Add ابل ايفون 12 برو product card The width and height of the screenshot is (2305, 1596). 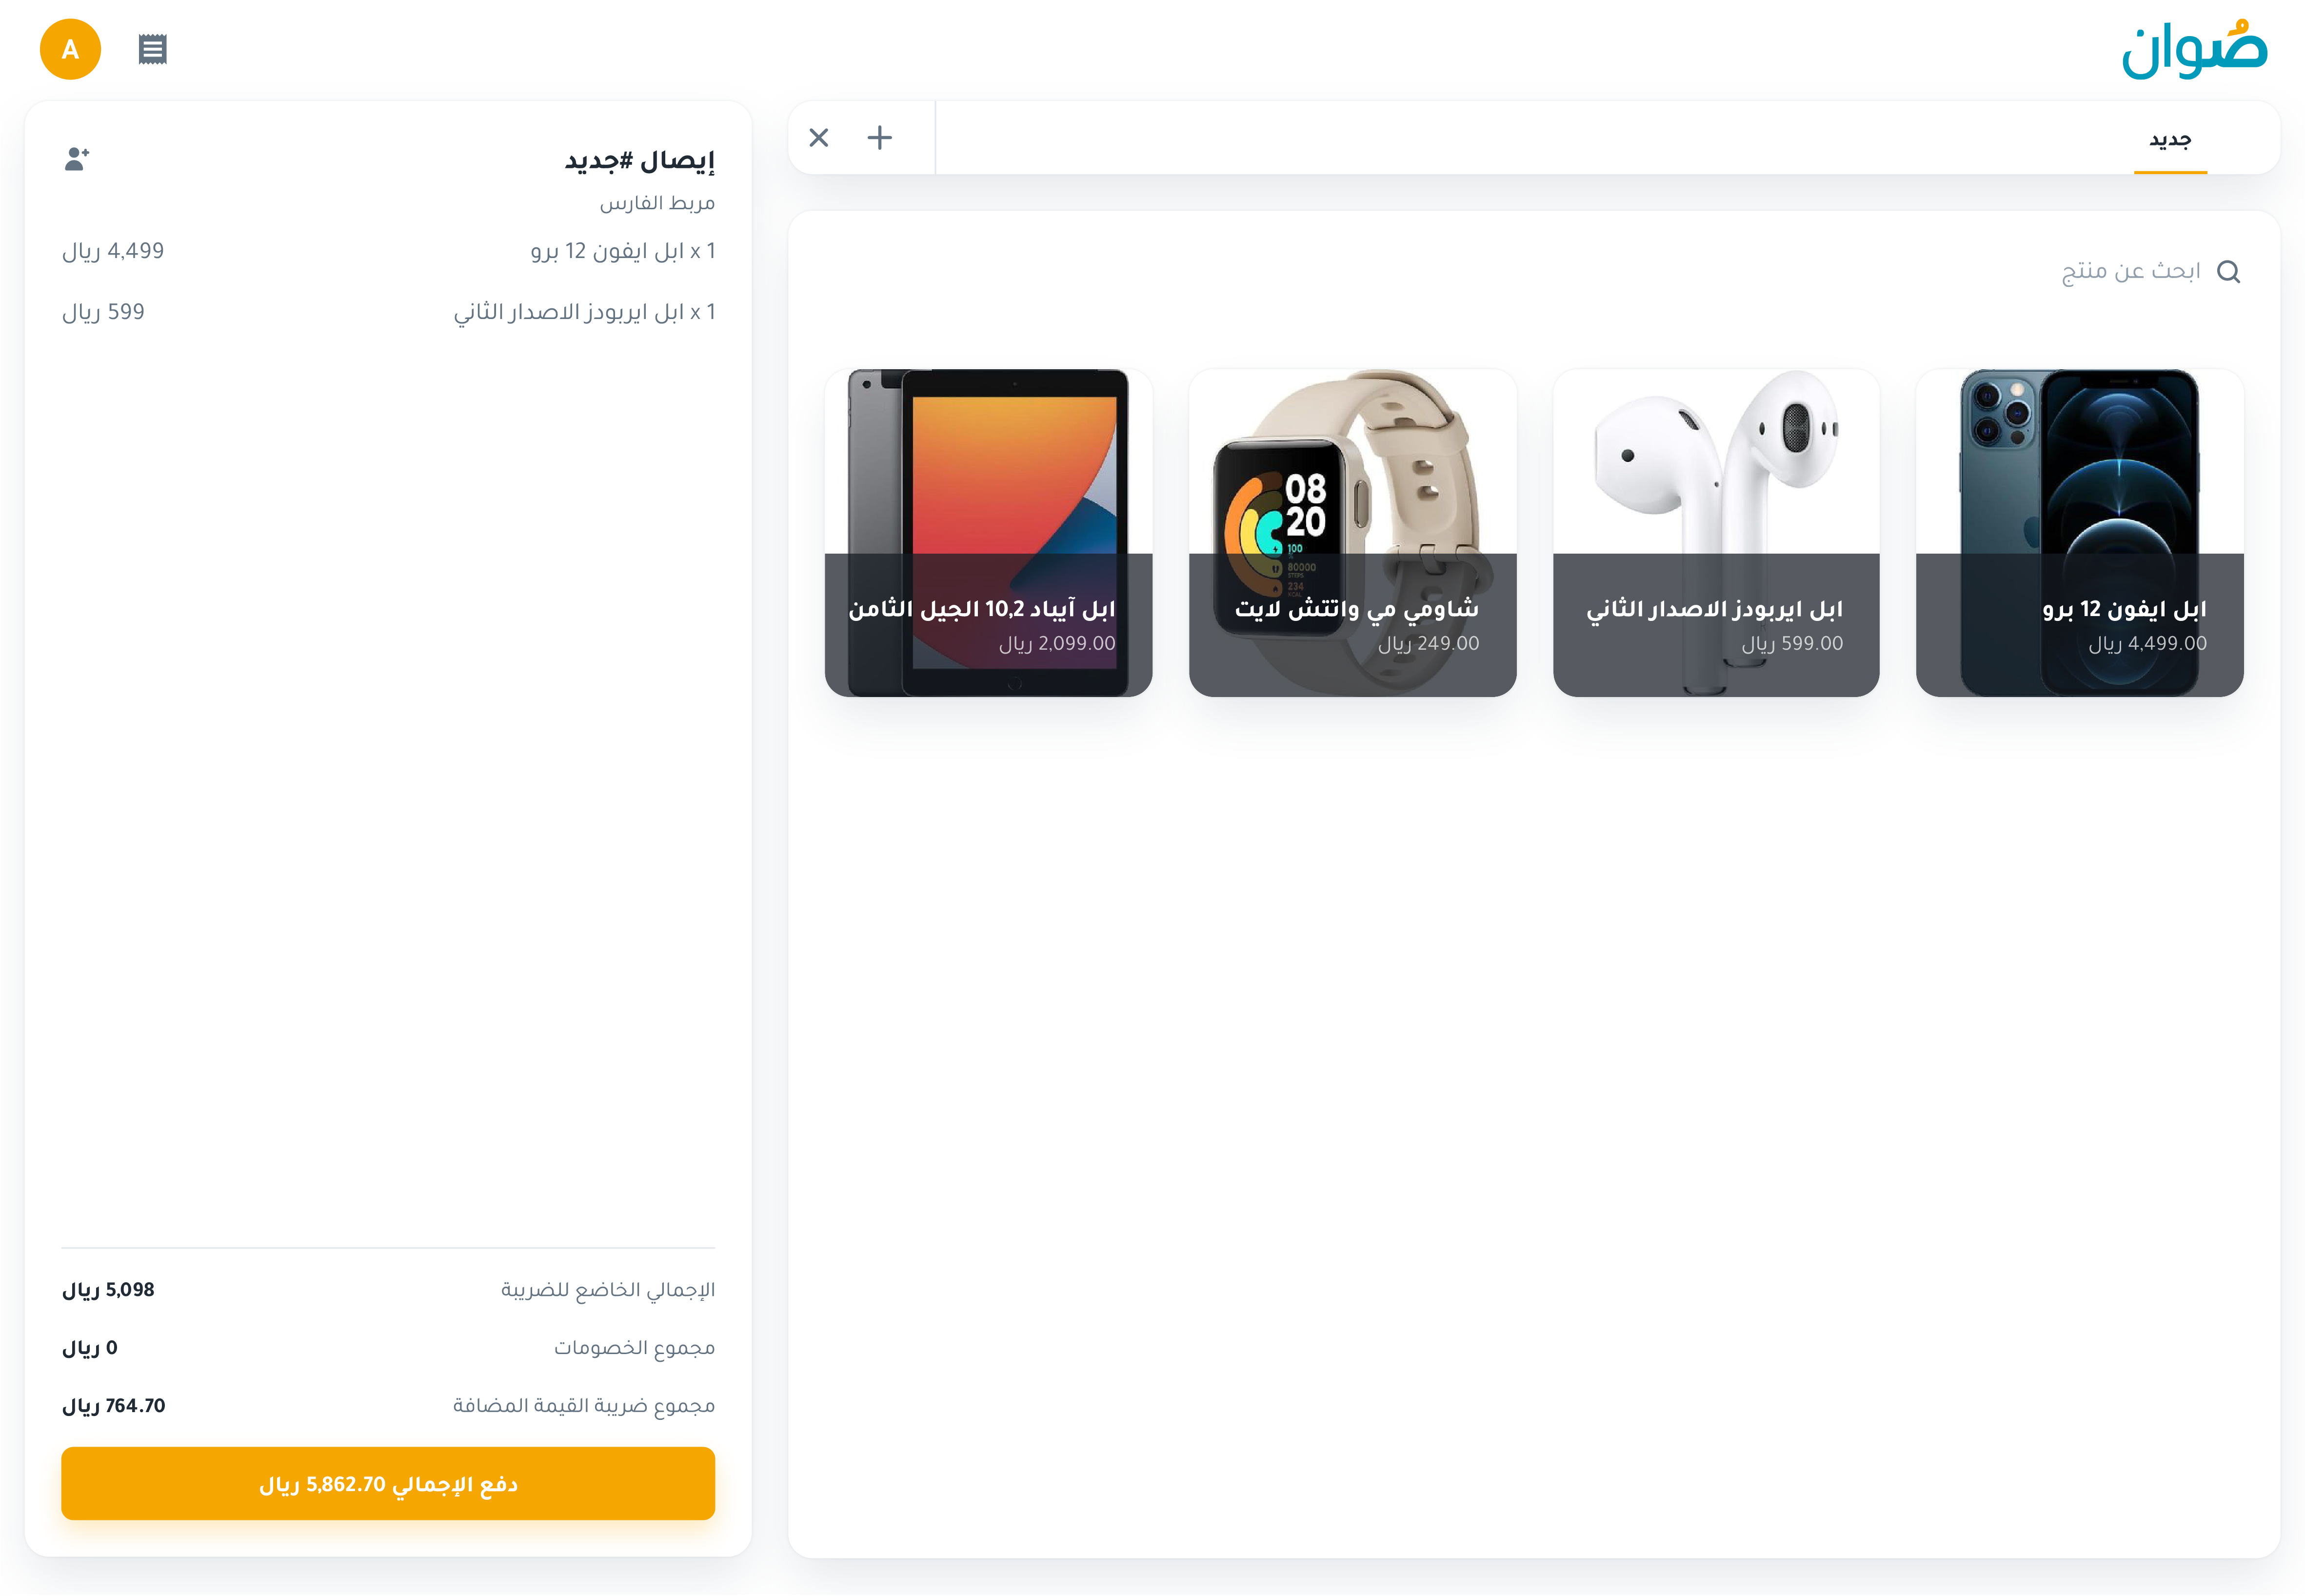coord(2079,533)
